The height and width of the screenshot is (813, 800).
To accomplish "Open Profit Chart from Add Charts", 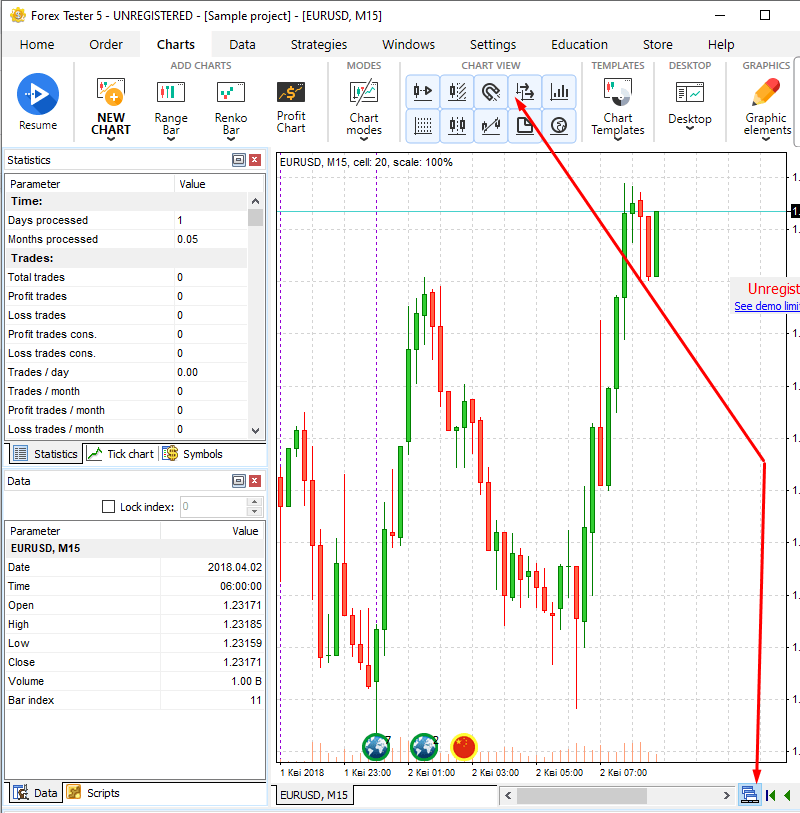I will point(291,107).
